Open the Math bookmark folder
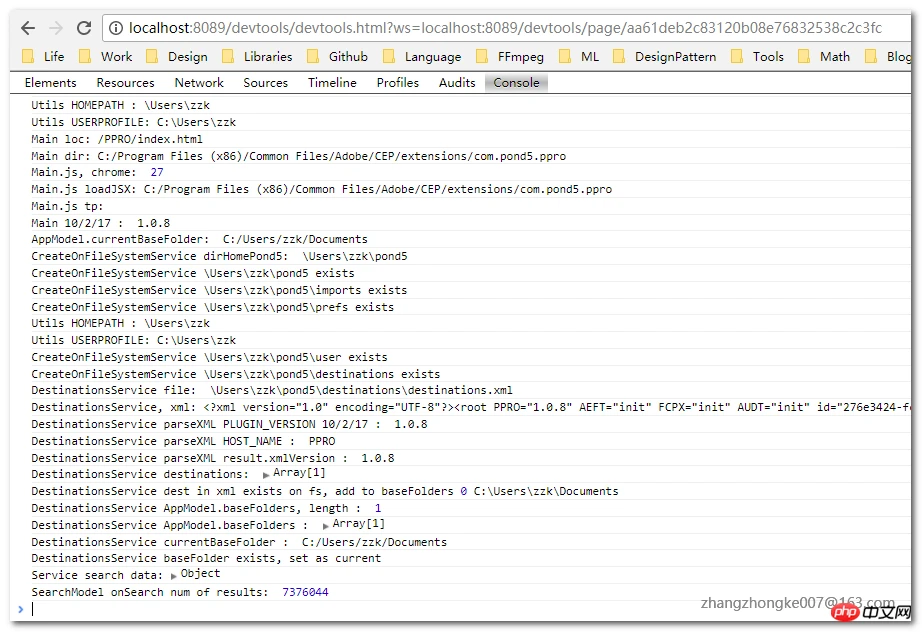The height and width of the screenshot is (632, 922). (824, 56)
